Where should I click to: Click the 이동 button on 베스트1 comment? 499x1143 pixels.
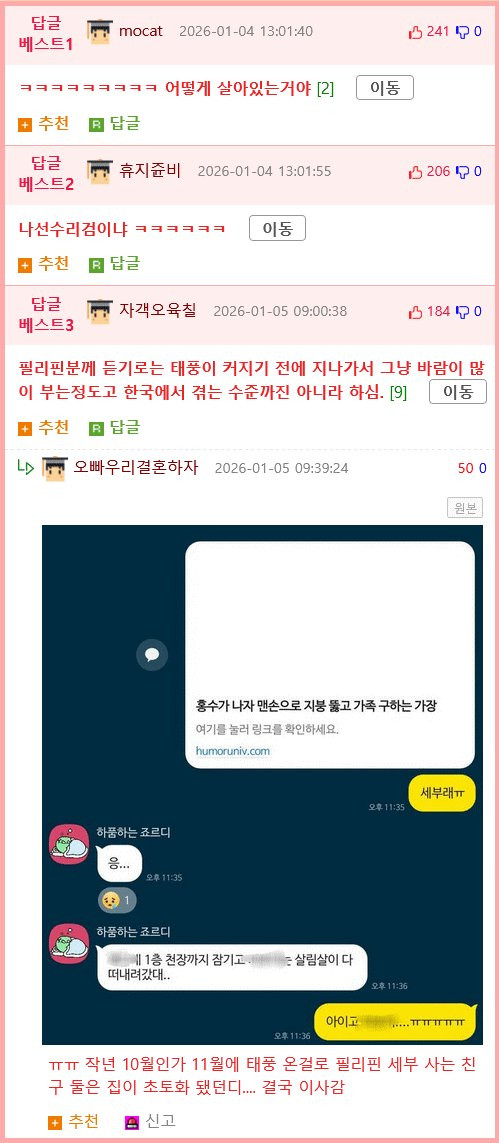[x=385, y=88]
